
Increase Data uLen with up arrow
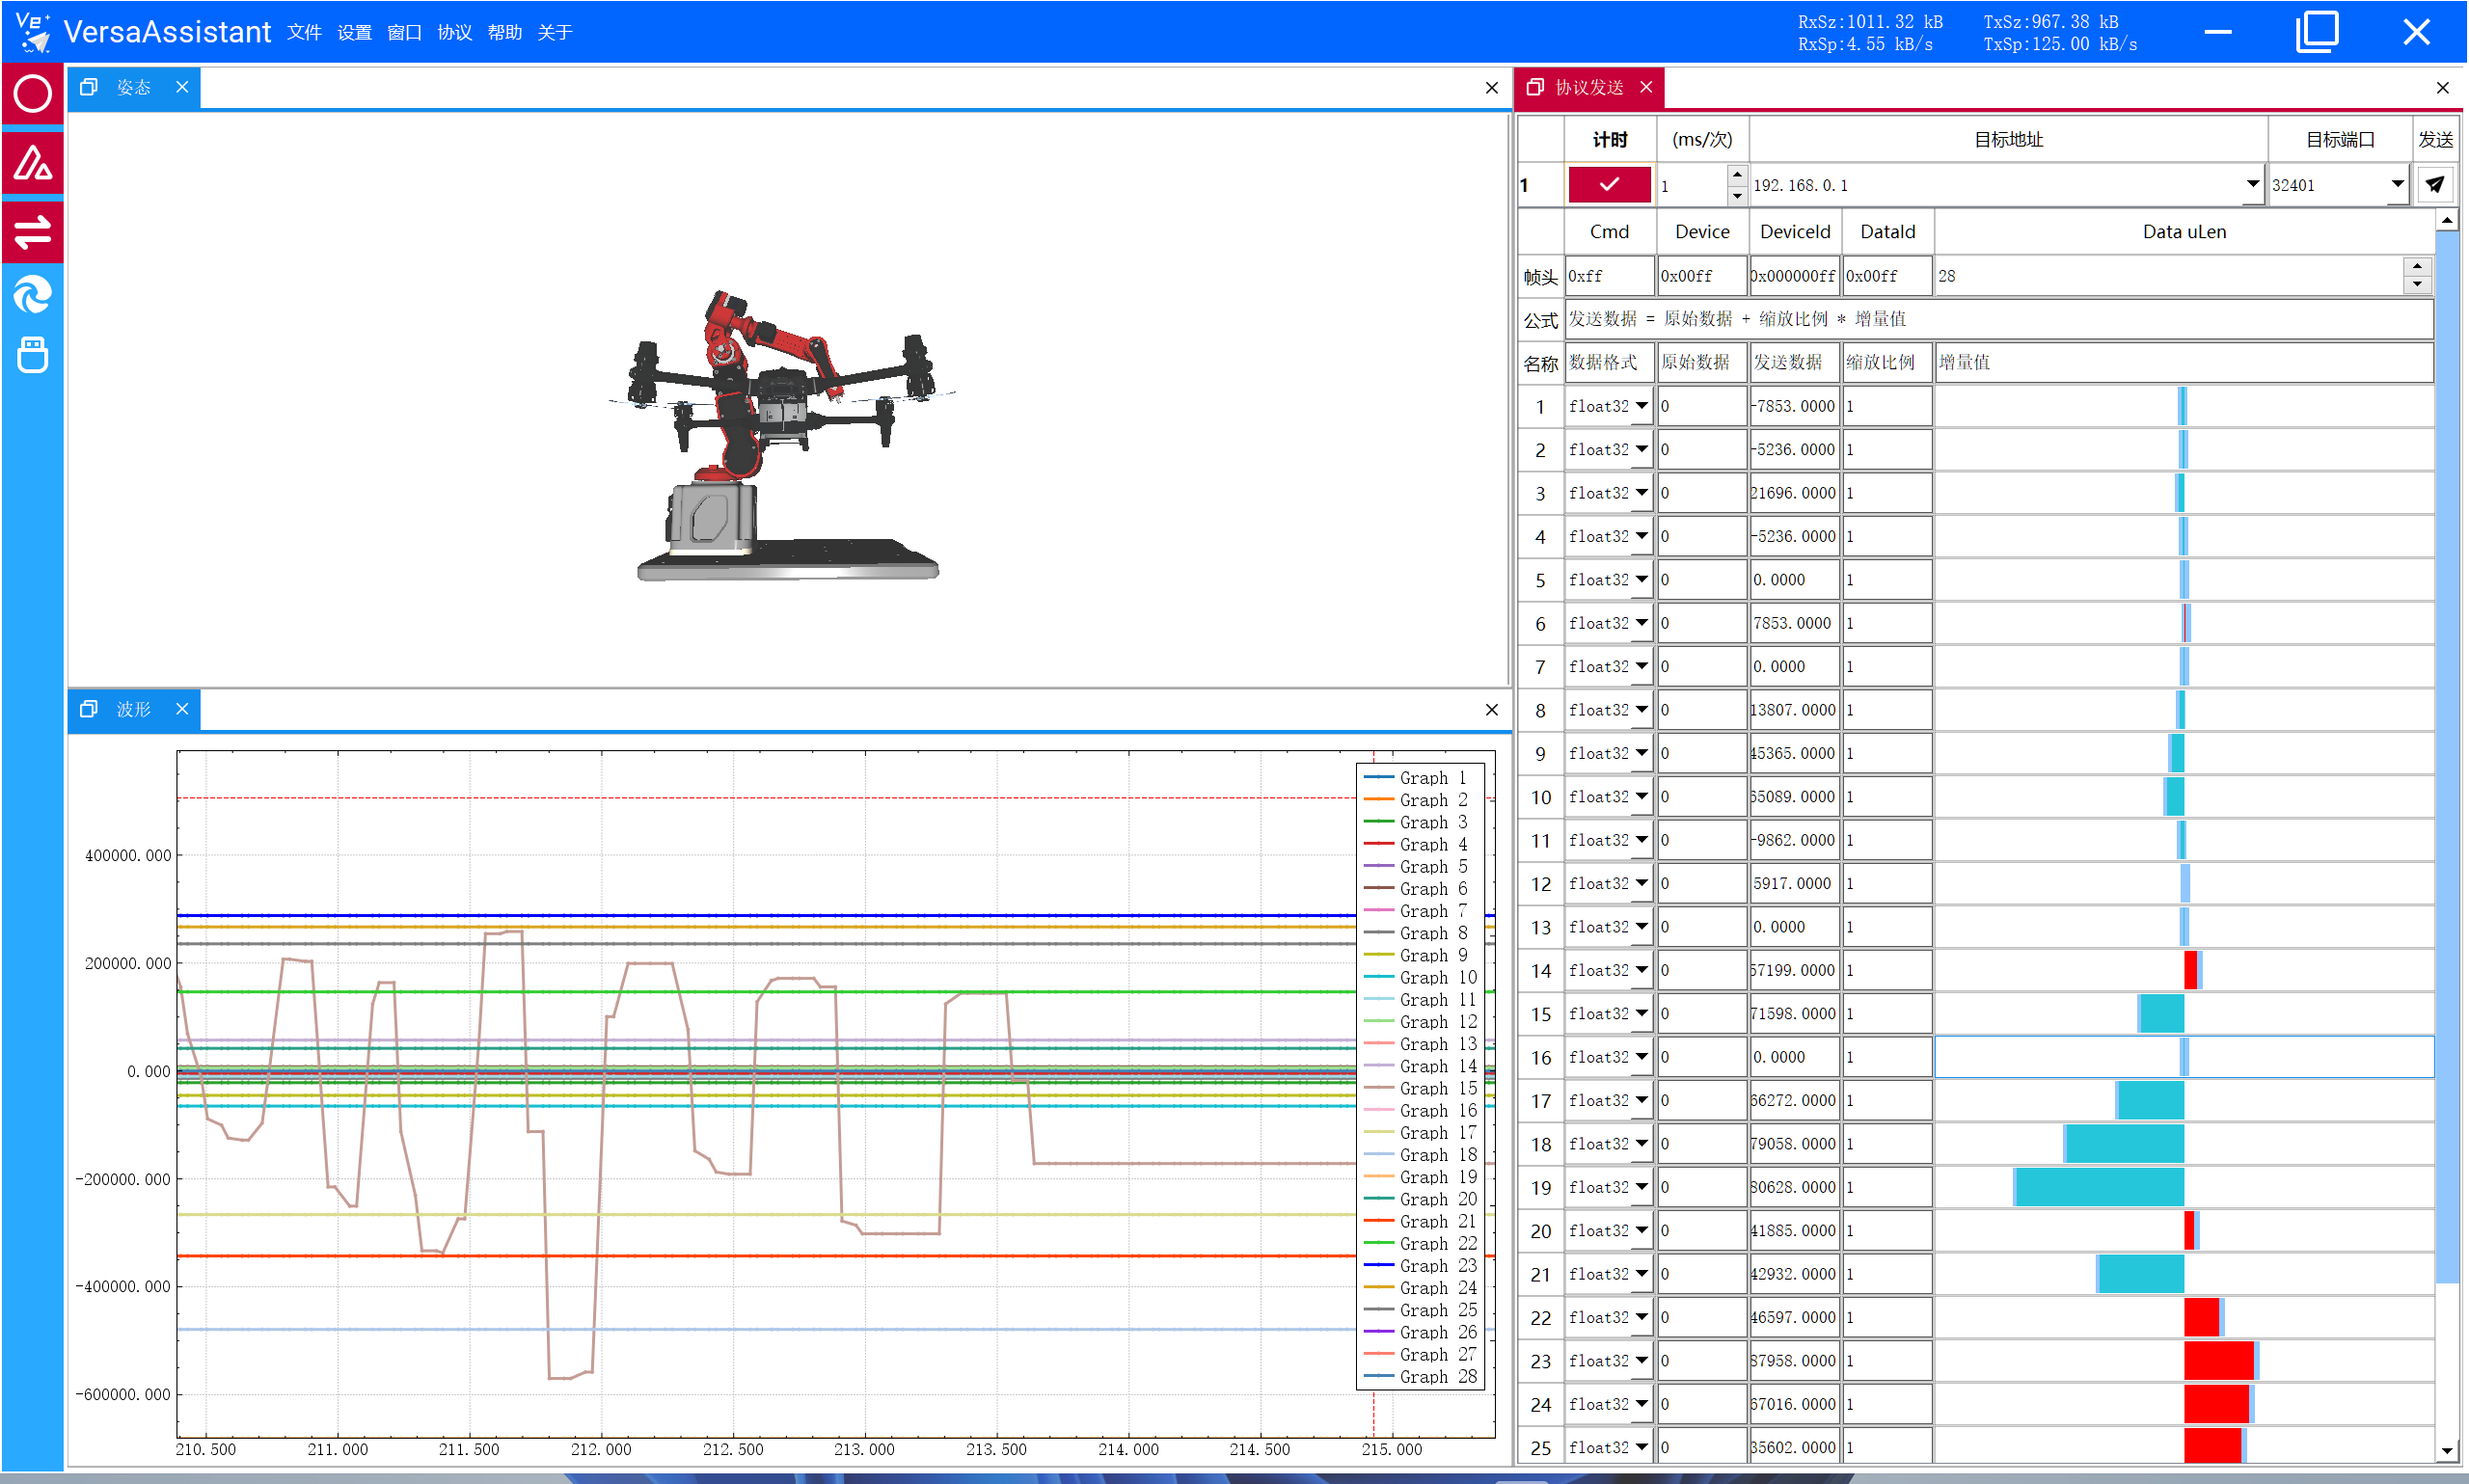click(2416, 266)
